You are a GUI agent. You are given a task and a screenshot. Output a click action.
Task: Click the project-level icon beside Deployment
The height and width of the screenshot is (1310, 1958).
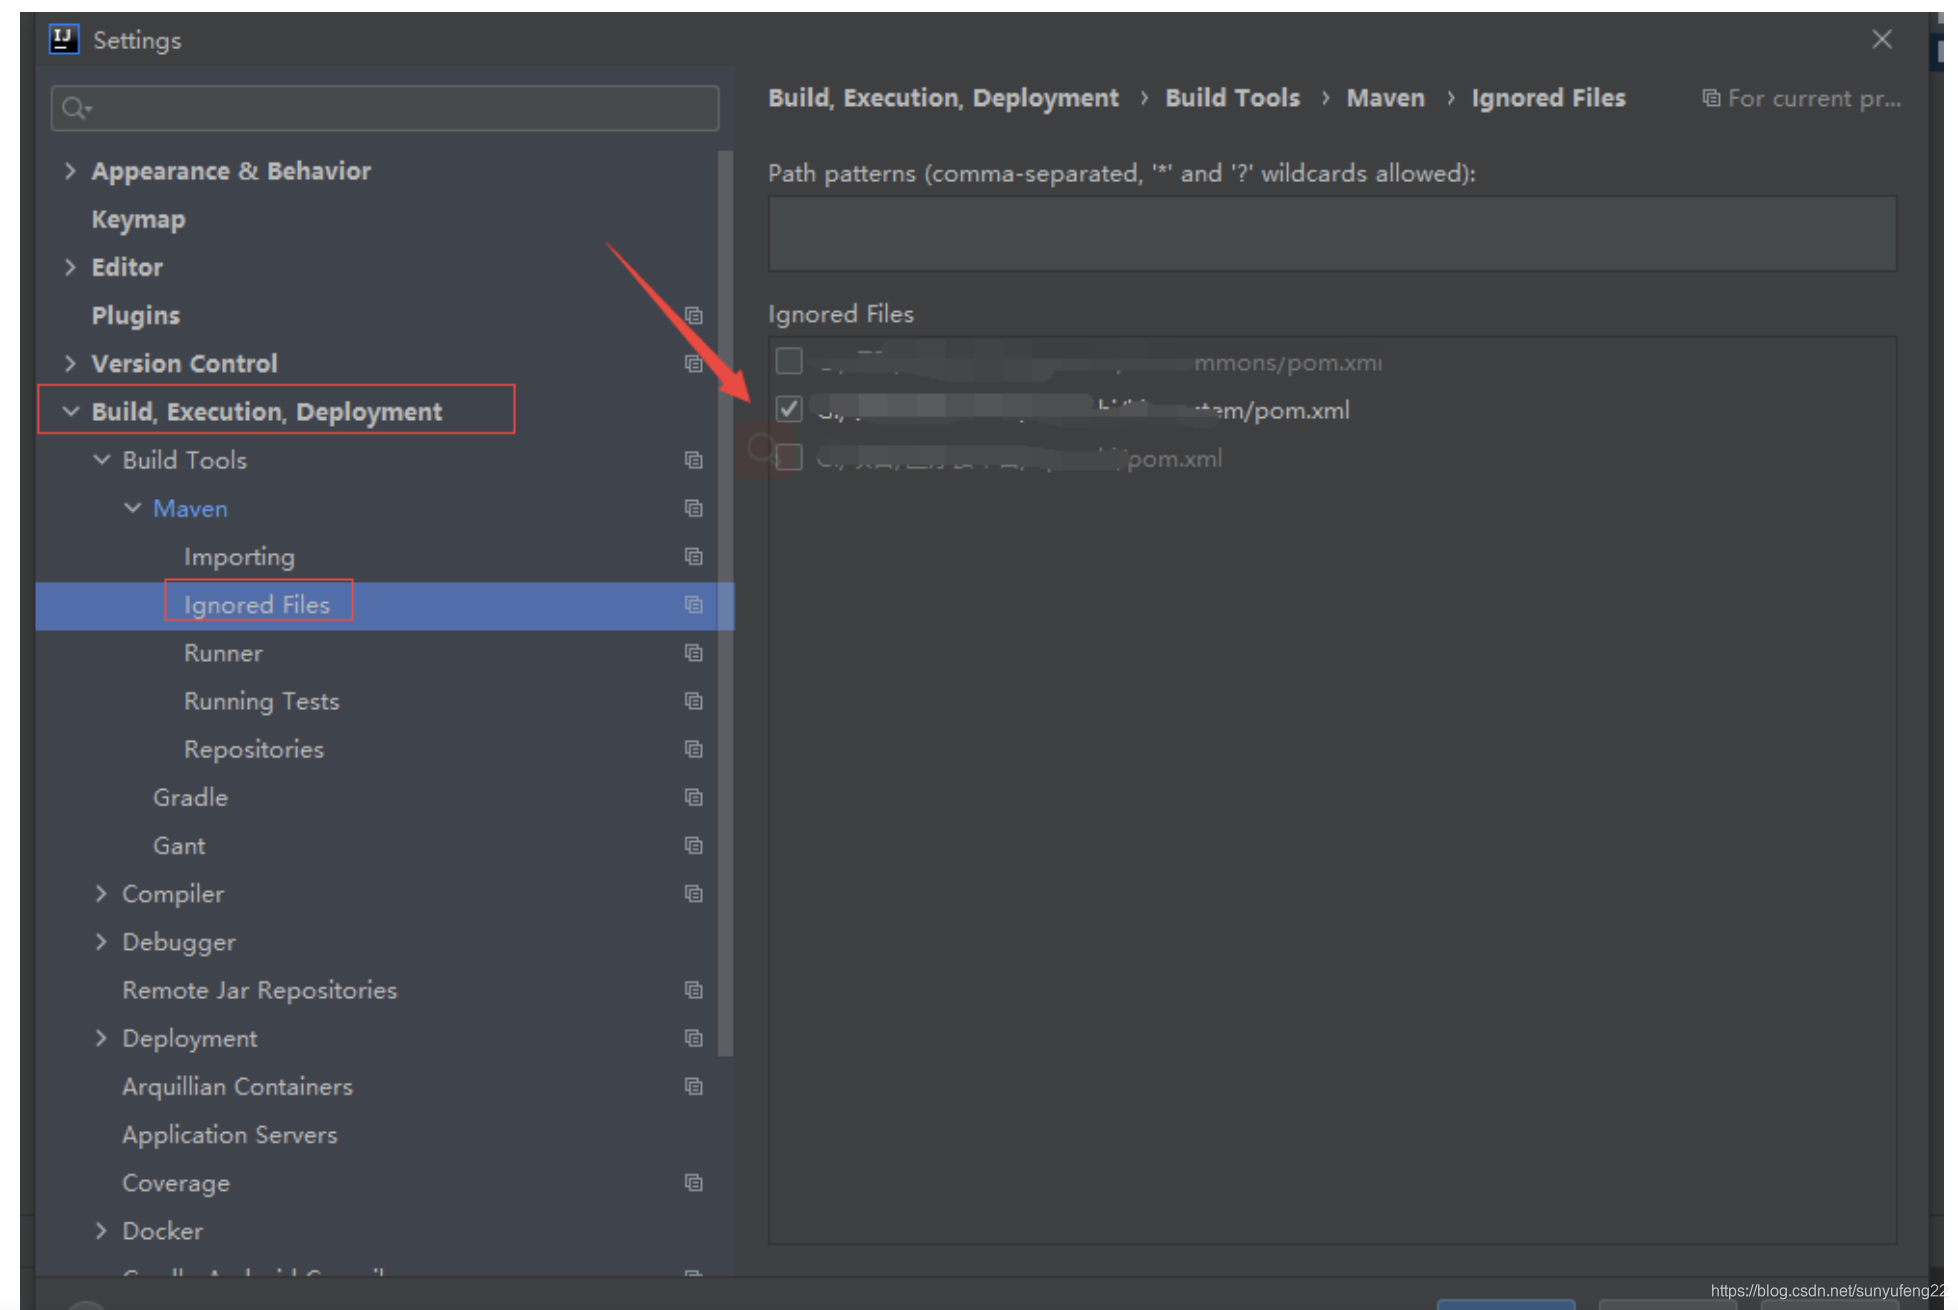tap(693, 1038)
